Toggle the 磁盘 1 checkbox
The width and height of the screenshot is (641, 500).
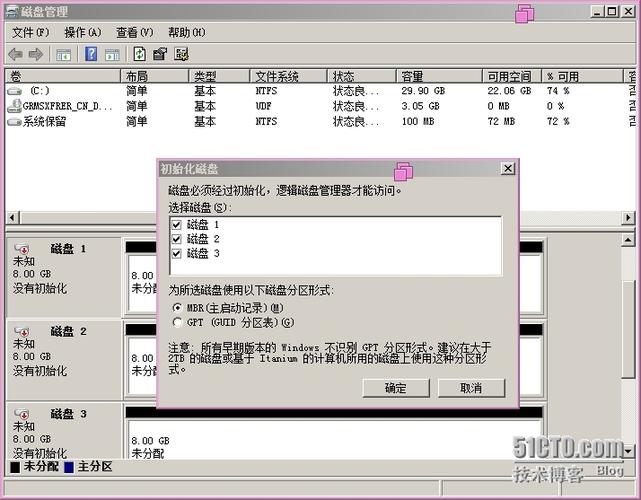point(177,224)
